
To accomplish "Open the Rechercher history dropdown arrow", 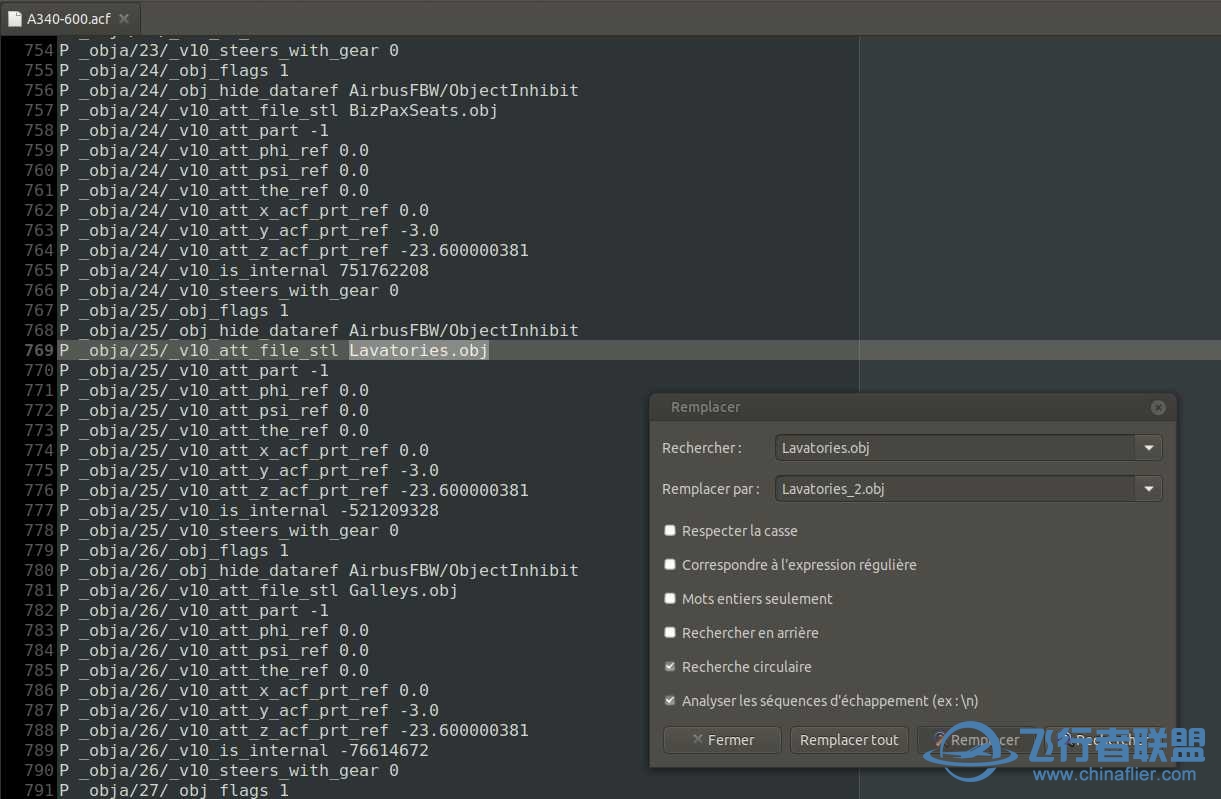I will tap(1148, 448).
